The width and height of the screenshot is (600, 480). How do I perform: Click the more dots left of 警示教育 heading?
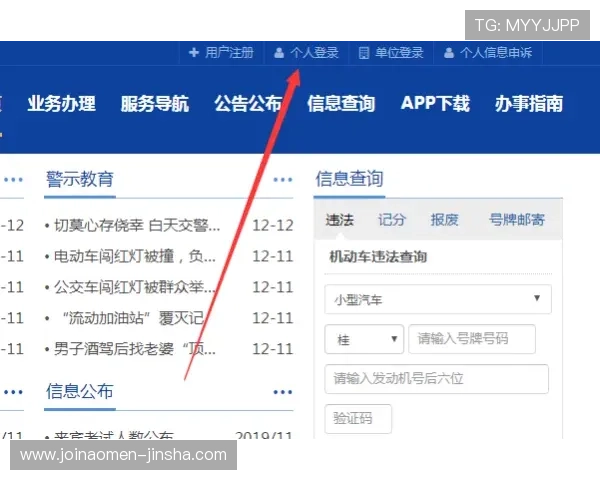pos(13,180)
